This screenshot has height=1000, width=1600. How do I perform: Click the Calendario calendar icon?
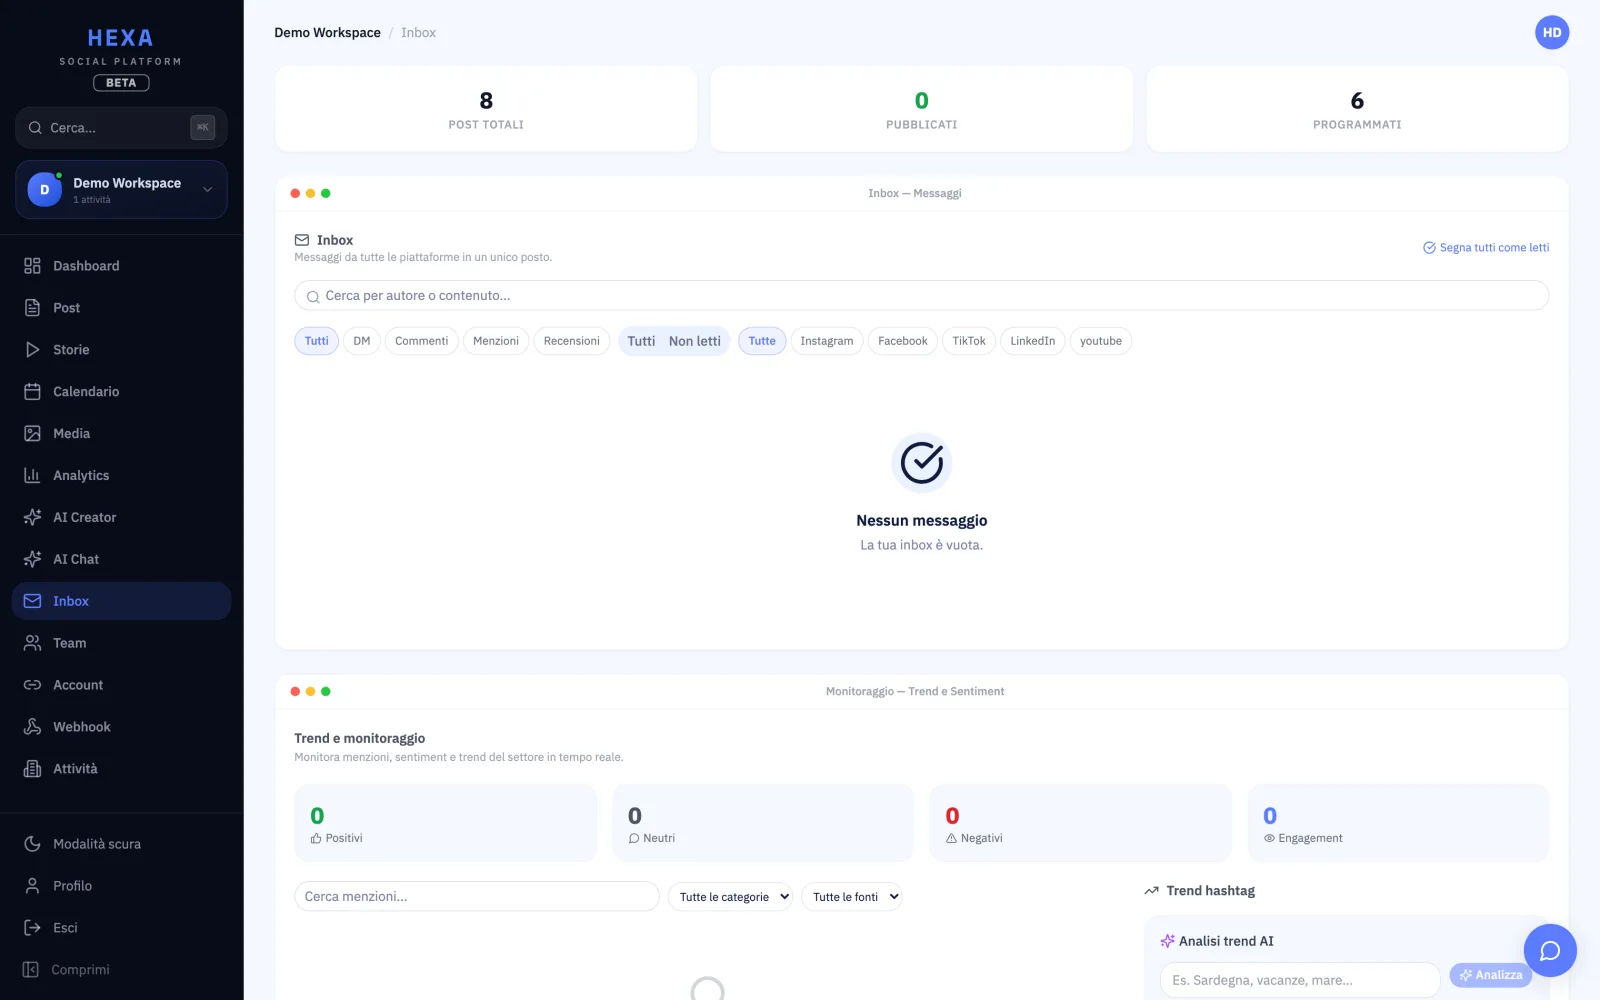tap(32, 392)
